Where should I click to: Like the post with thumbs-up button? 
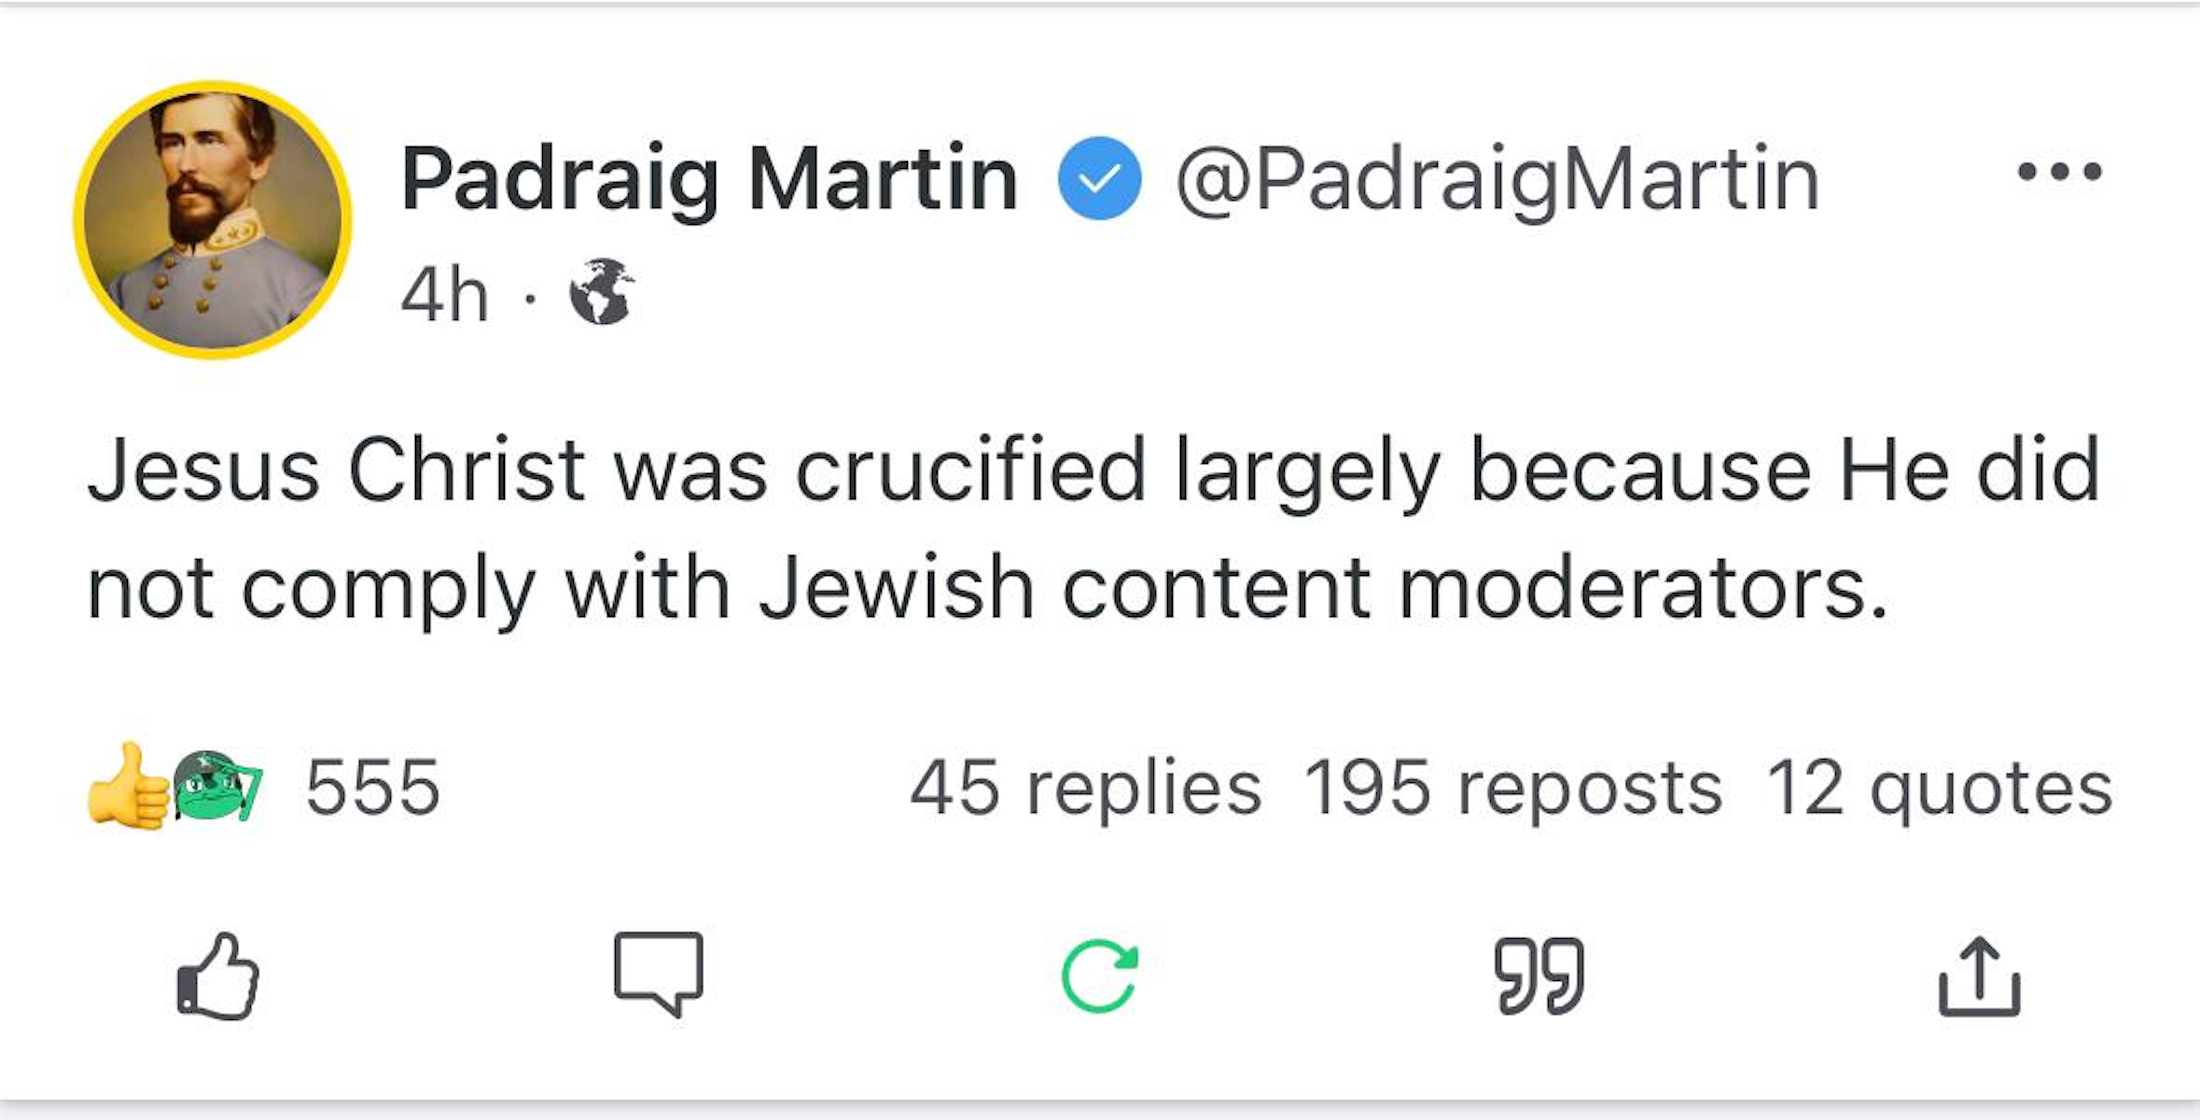(218, 976)
